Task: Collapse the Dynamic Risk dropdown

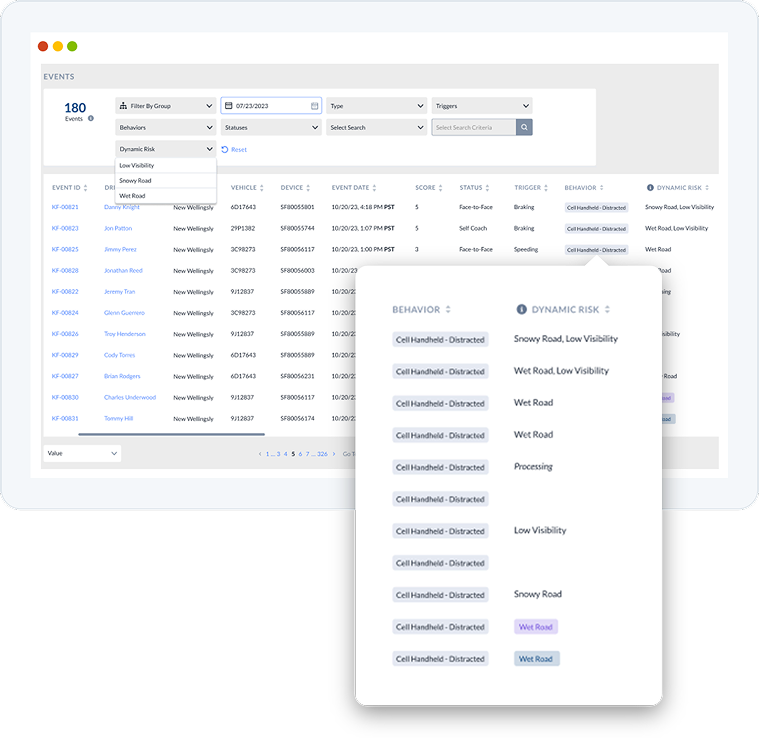Action: (x=166, y=149)
